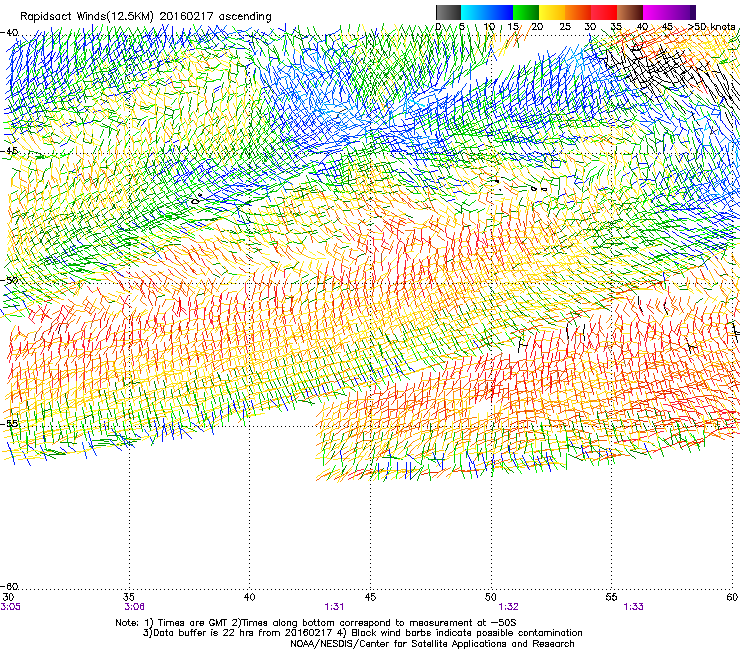Click the longitude '50' label on bottom axis
Image resolution: width=740 pixels, height=650 pixels.
[491, 598]
